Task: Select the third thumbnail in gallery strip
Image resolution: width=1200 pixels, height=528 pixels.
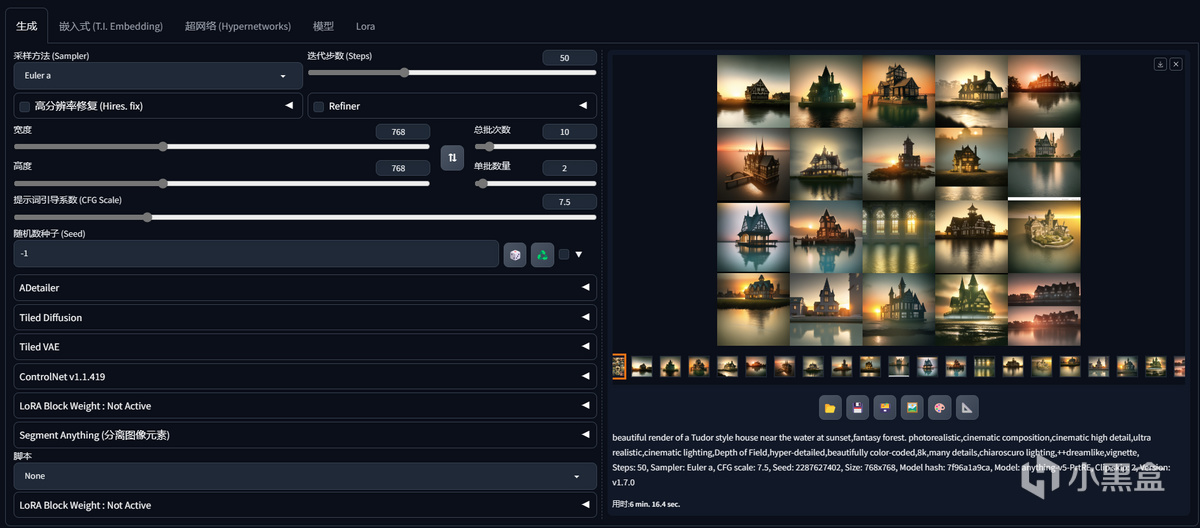Action: pos(670,367)
